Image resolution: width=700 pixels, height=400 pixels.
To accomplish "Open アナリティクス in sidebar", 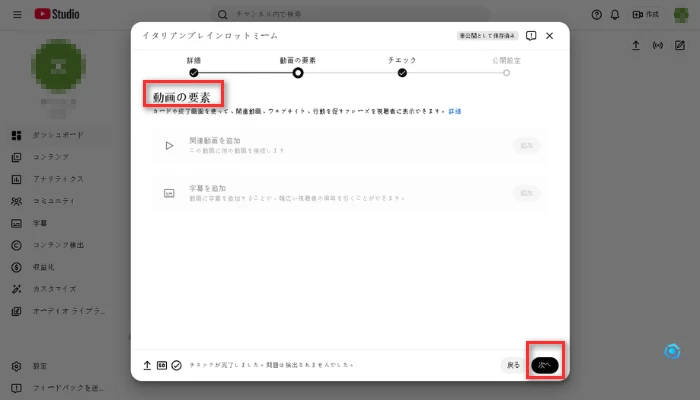I will pyautogui.click(x=58, y=179).
